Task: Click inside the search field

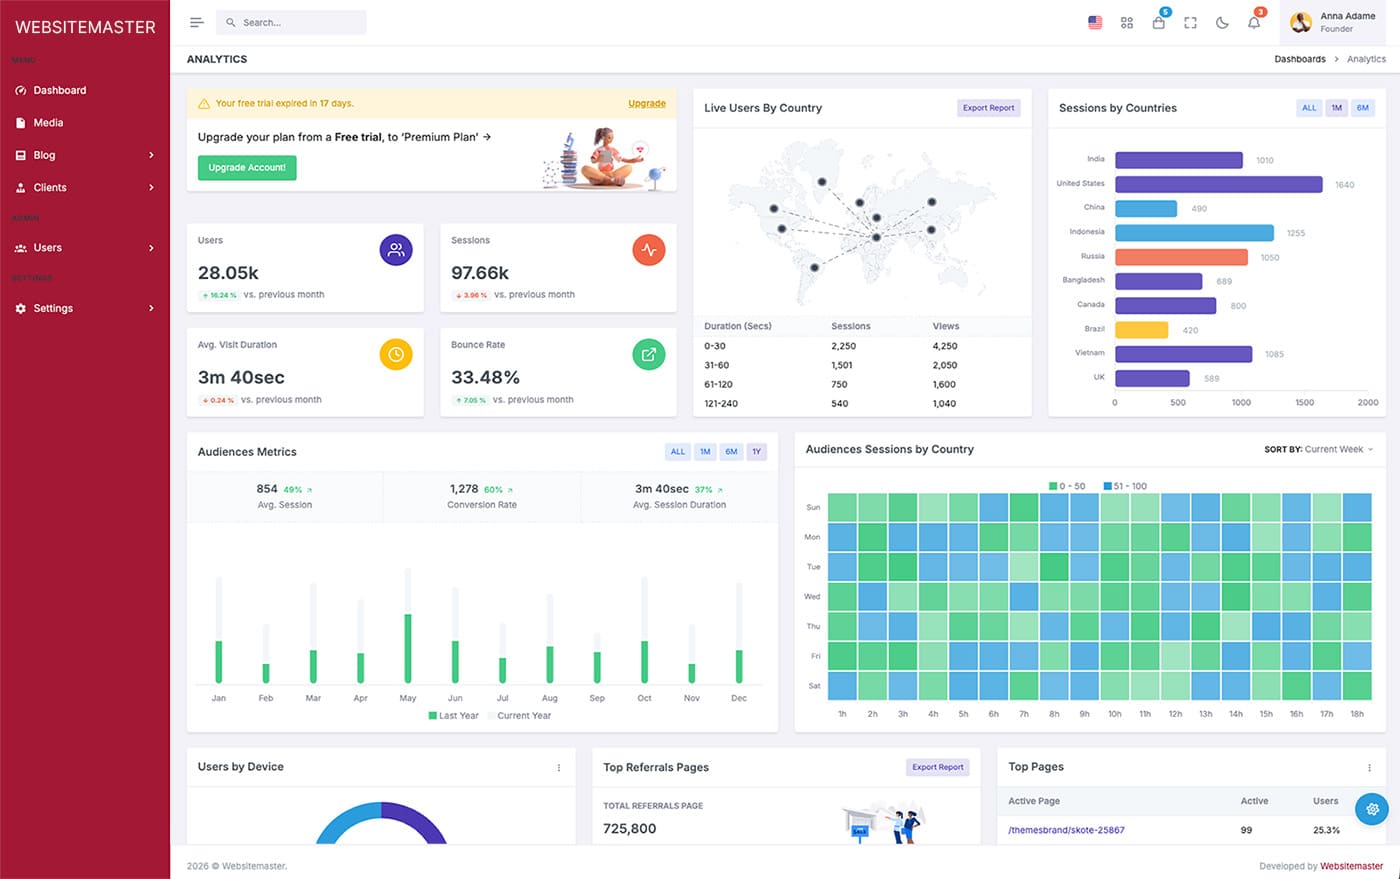Action: pyautogui.click(x=295, y=21)
